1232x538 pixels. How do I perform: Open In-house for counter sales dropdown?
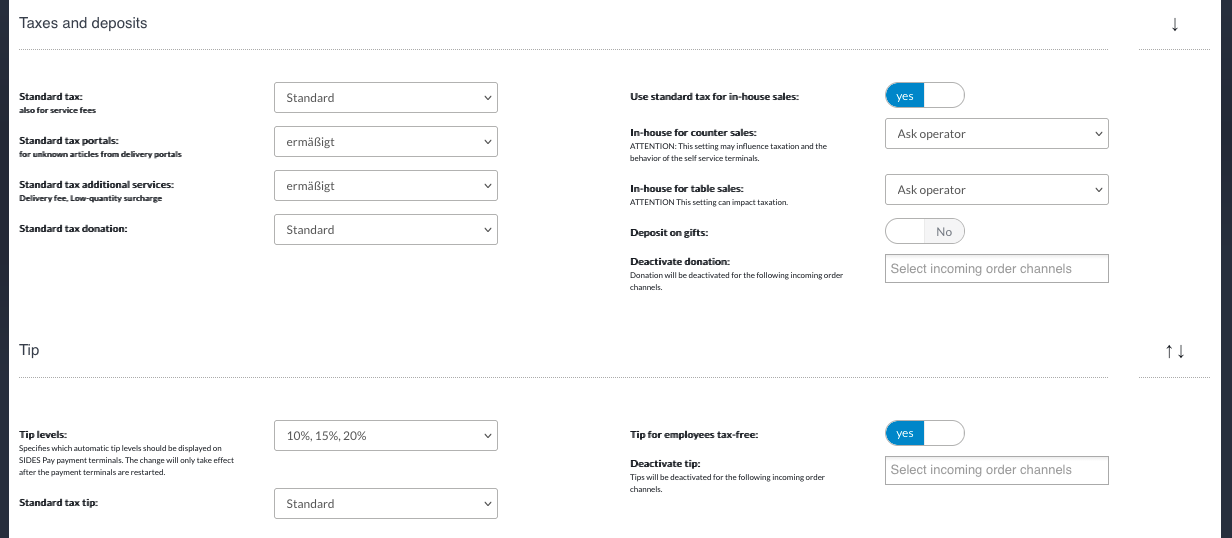(996, 133)
